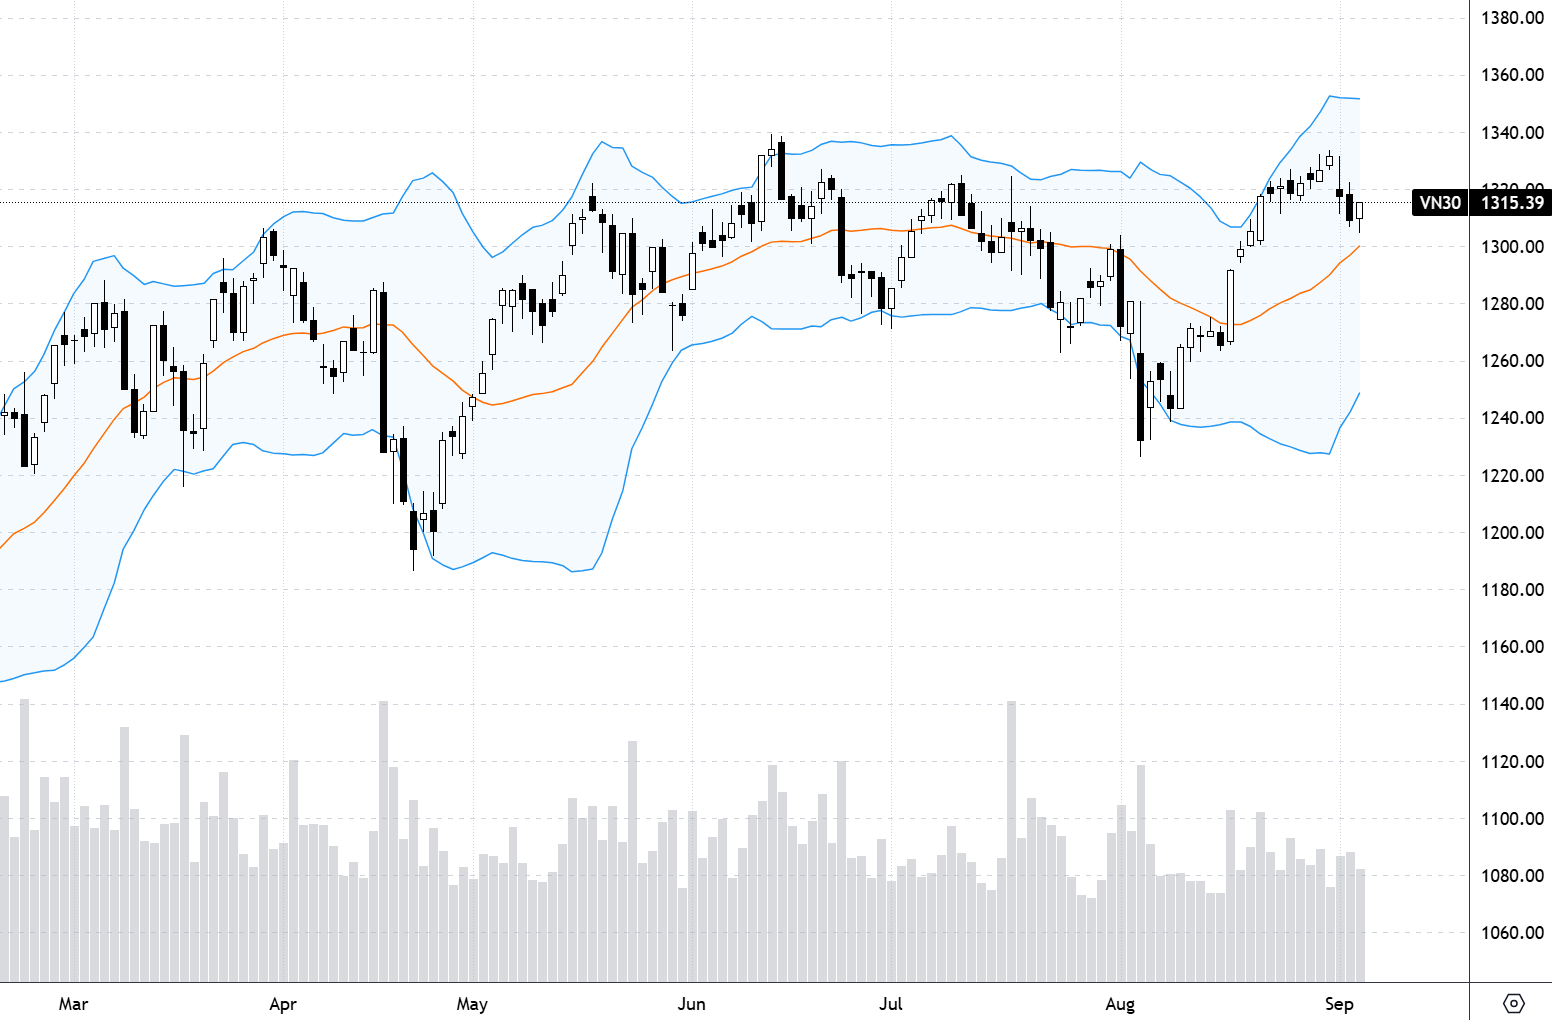Click the 1380.00 price scale label

1512,18
